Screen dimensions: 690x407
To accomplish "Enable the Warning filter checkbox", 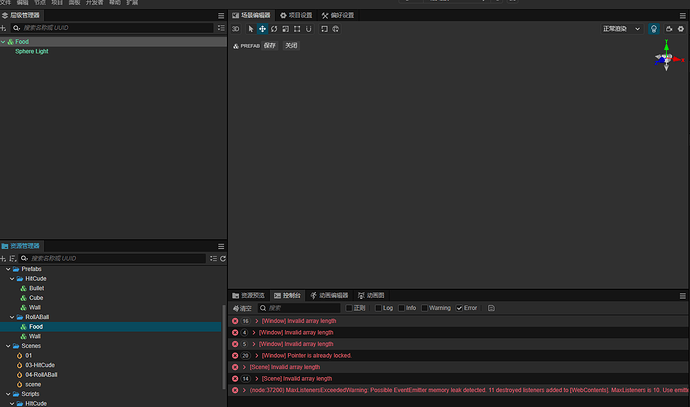I will tap(424, 308).
